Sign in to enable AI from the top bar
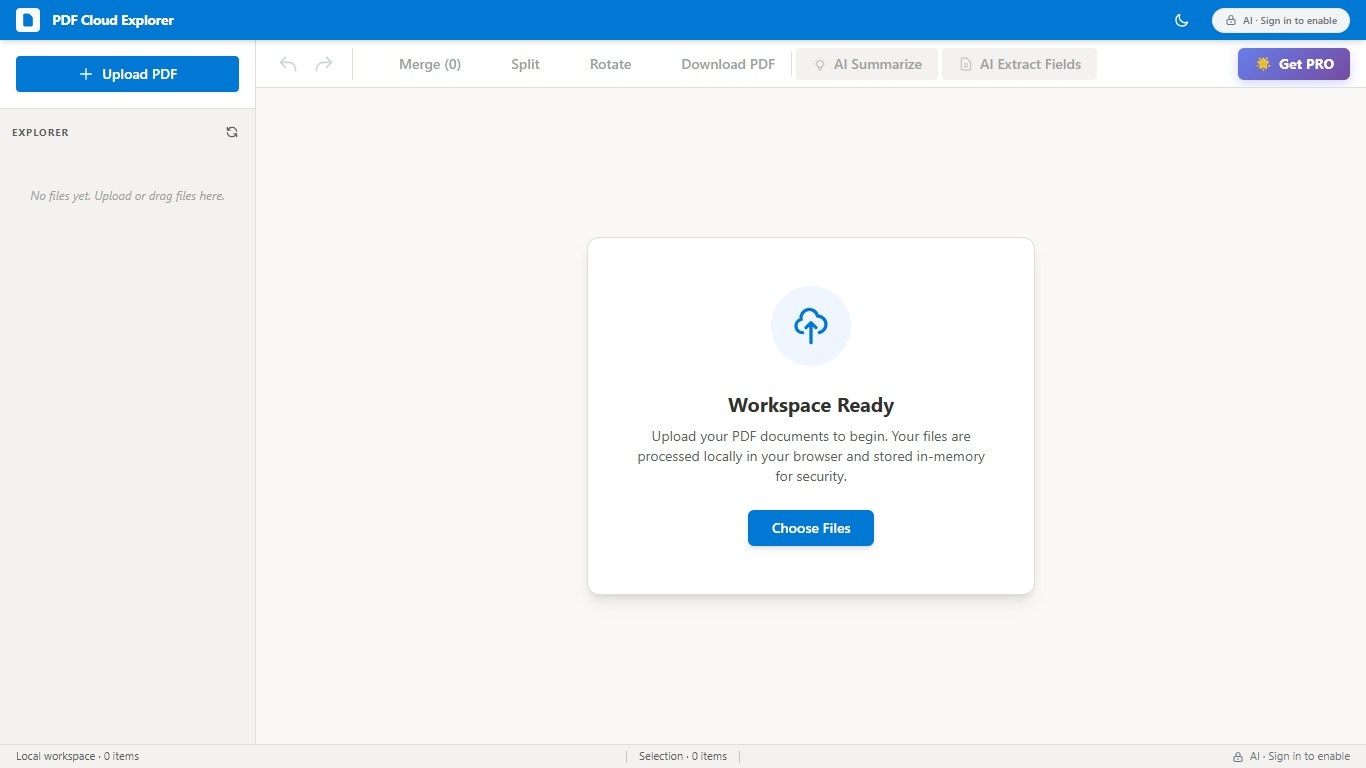 pyautogui.click(x=1280, y=20)
